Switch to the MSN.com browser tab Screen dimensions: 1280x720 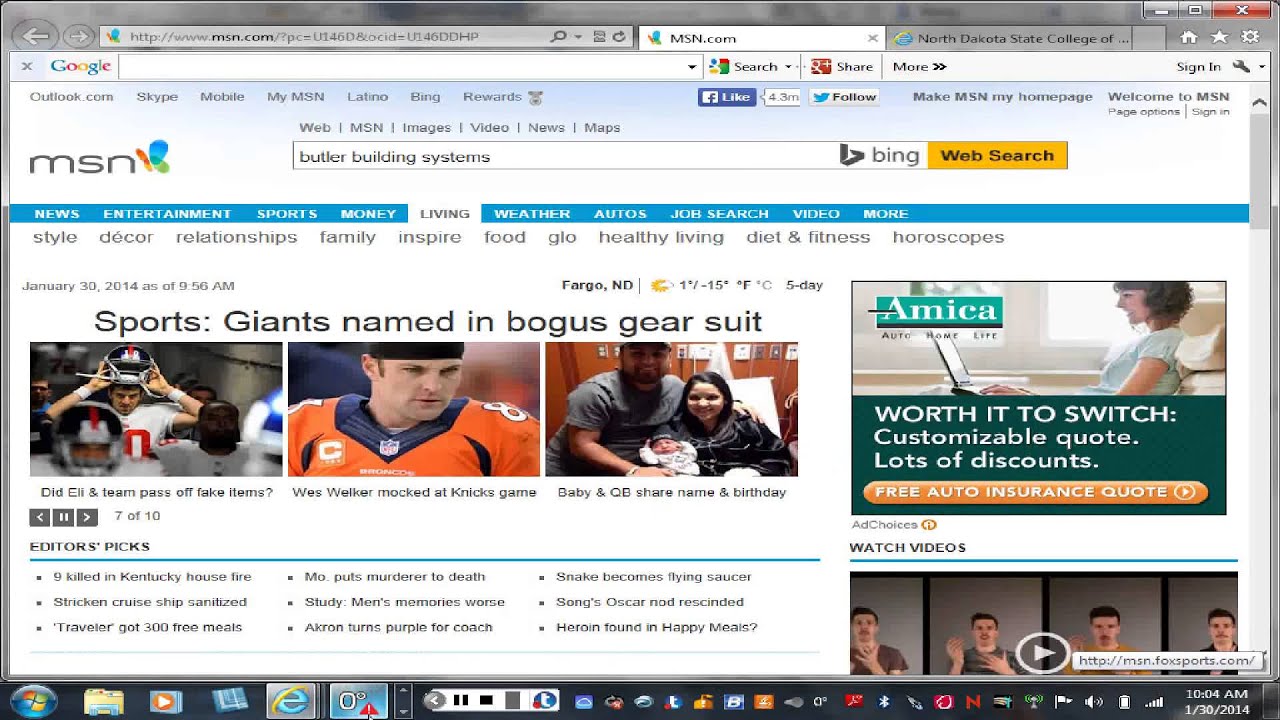pyautogui.click(x=760, y=38)
